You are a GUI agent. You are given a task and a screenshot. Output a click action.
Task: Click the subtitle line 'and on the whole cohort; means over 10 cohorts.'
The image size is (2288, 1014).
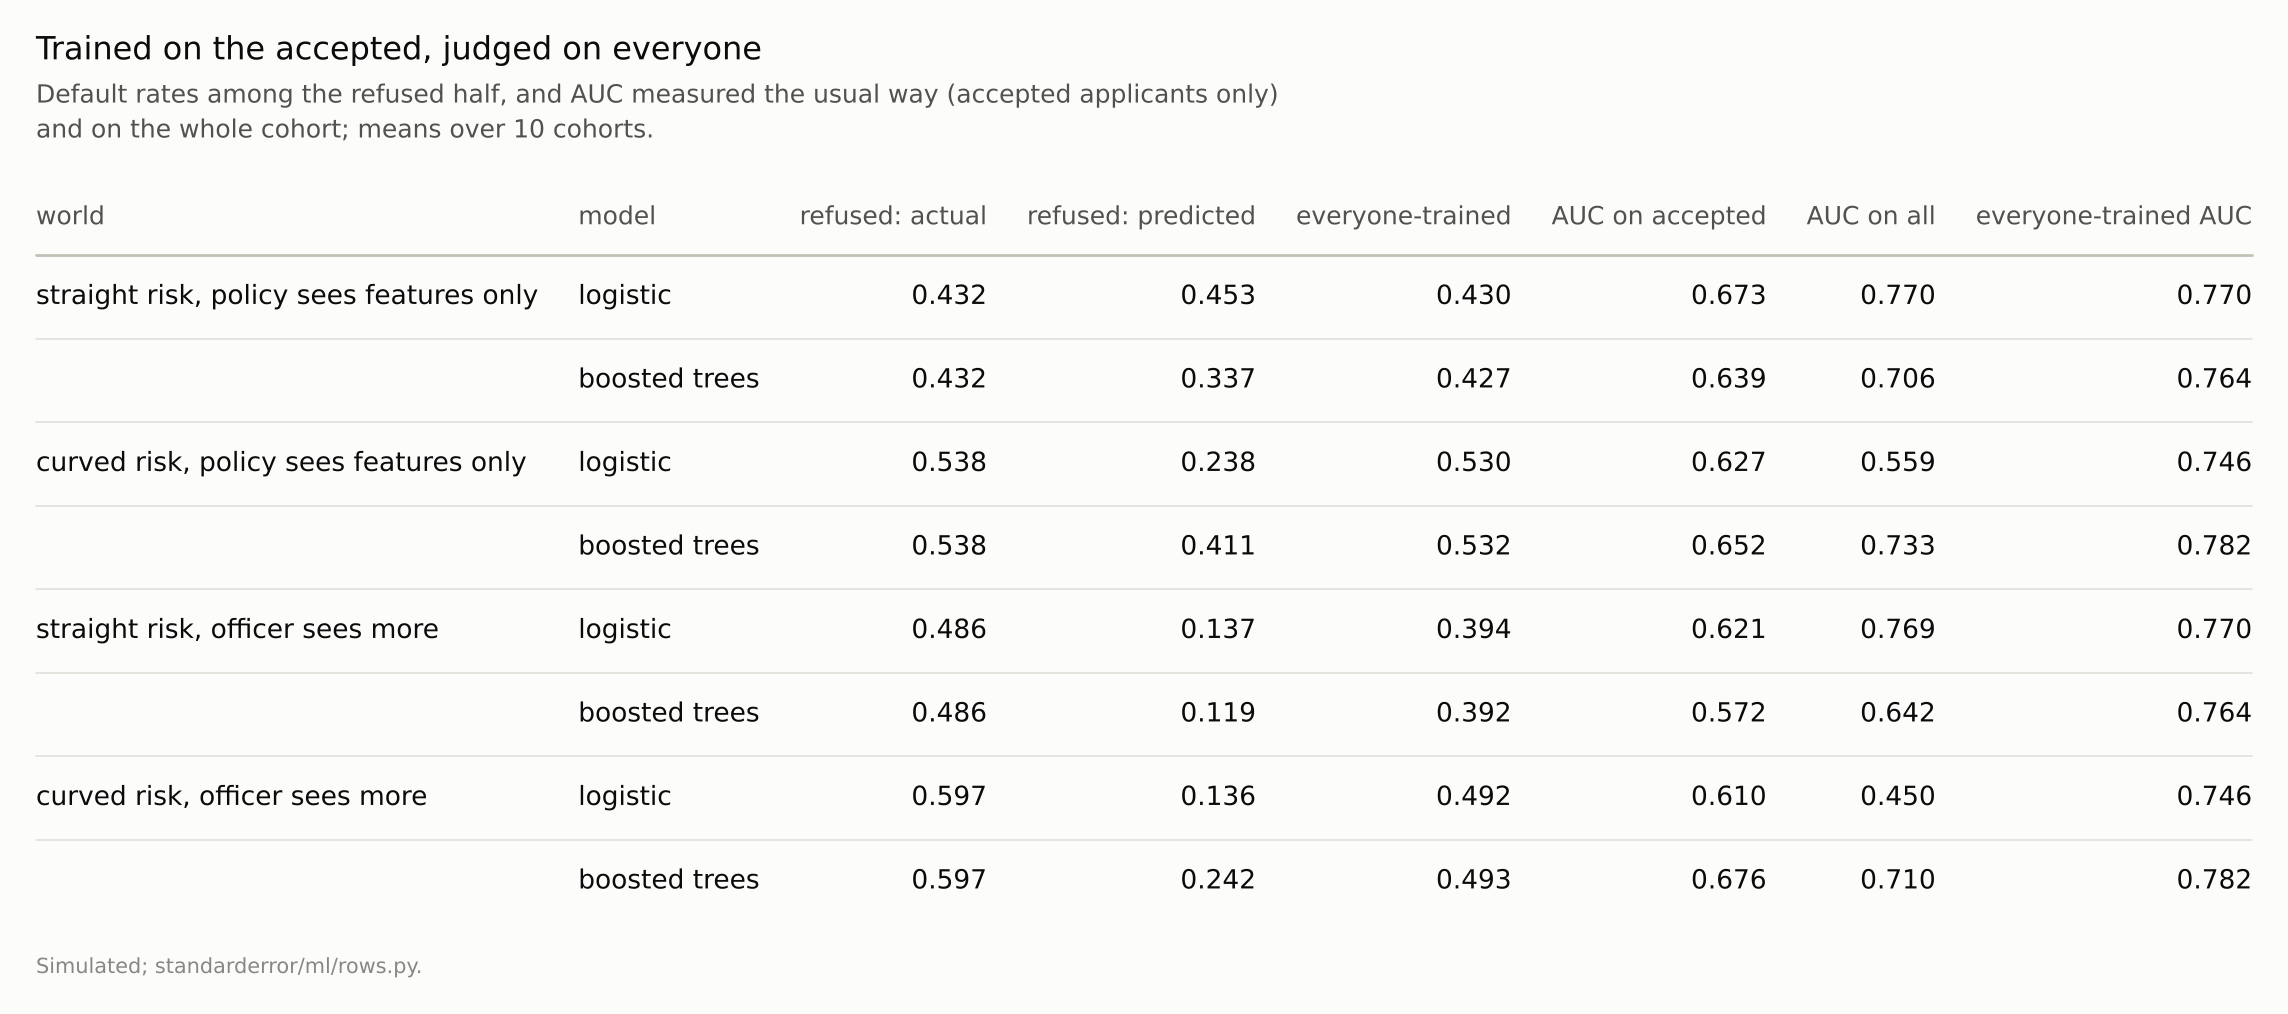coord(345,130)
